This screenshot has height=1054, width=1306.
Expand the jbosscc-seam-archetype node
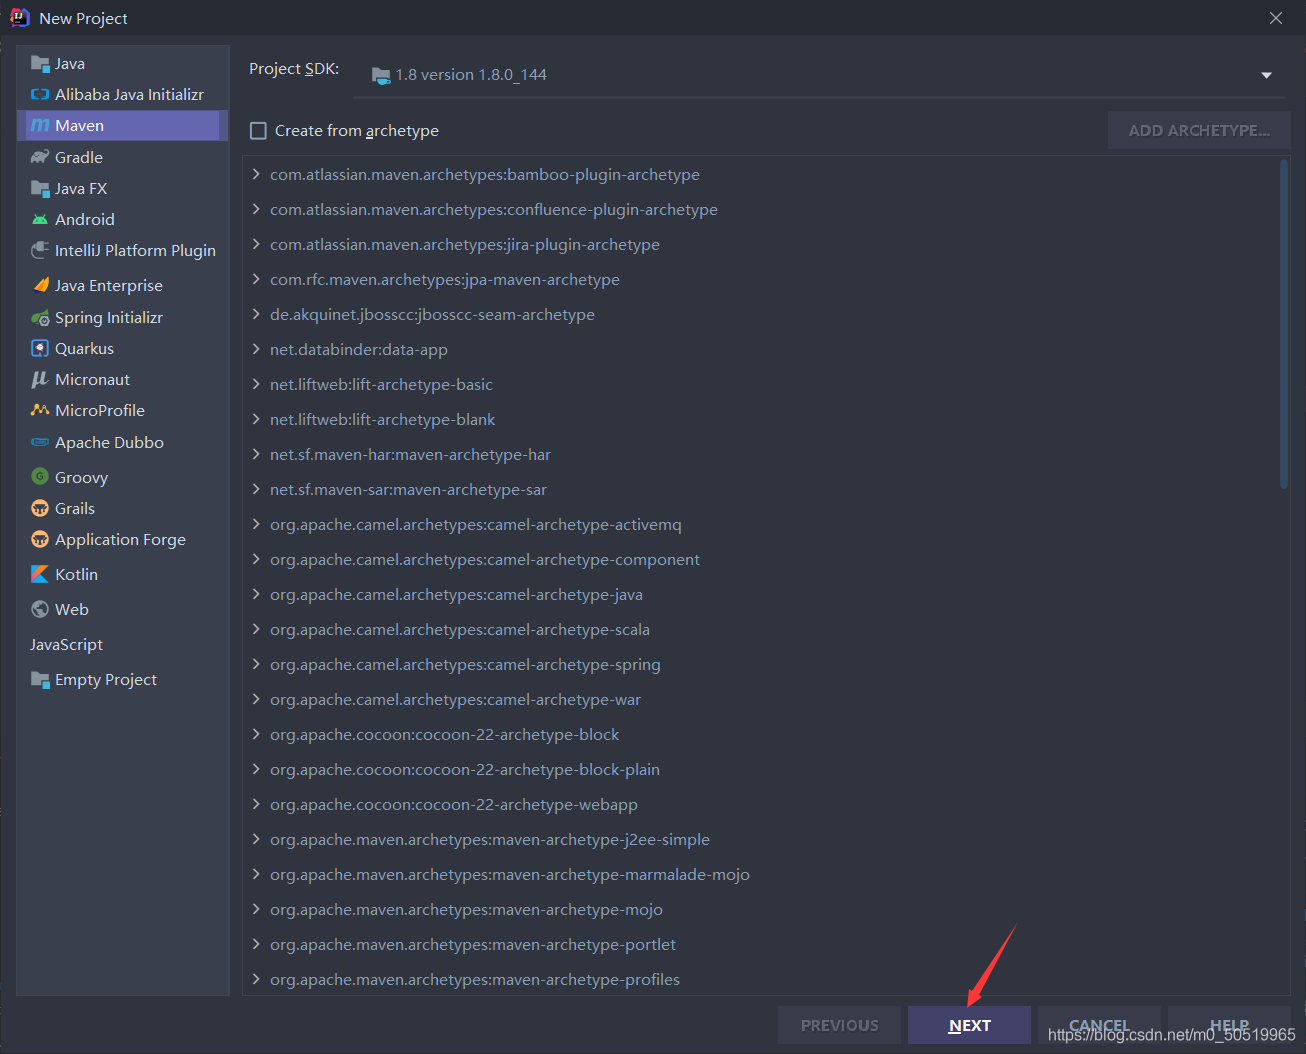tap(256, 314)
